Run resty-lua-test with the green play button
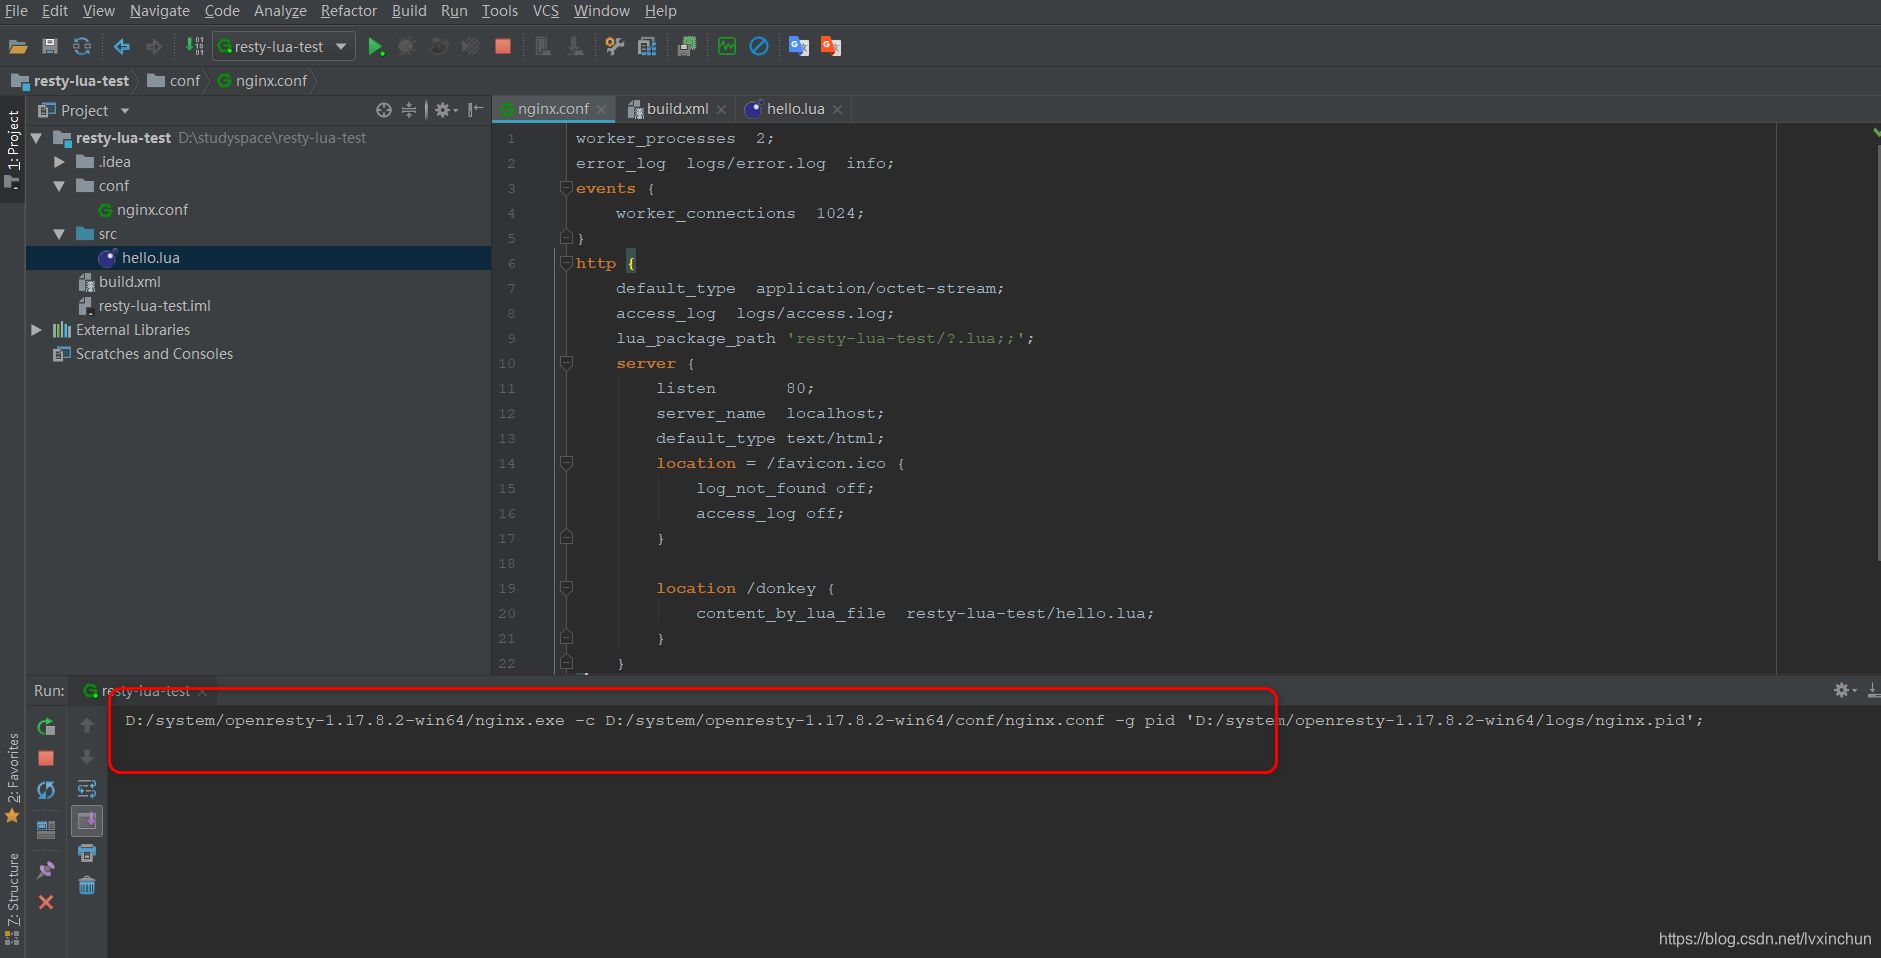This screenshot has height=958, width=1881. click(375, 46)
